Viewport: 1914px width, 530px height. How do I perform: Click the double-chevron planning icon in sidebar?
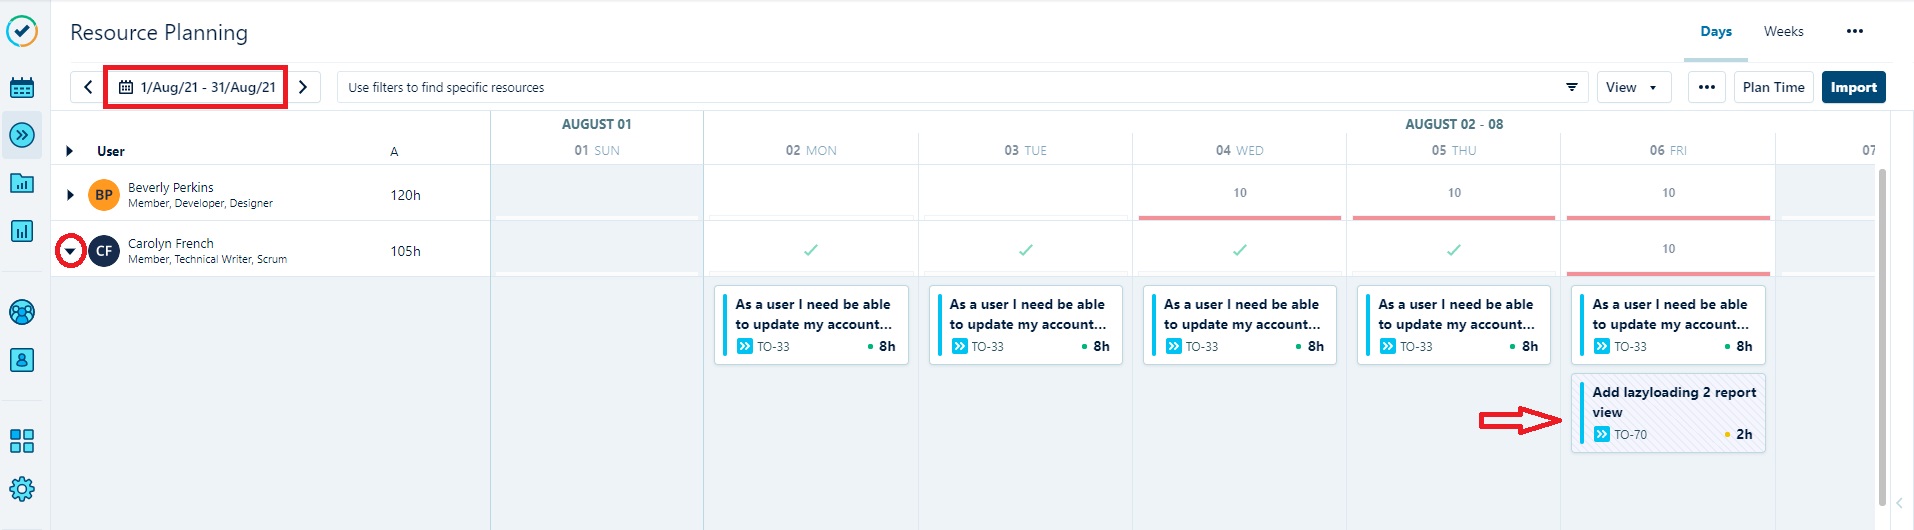pyautogui.click(x=22, y=135)
